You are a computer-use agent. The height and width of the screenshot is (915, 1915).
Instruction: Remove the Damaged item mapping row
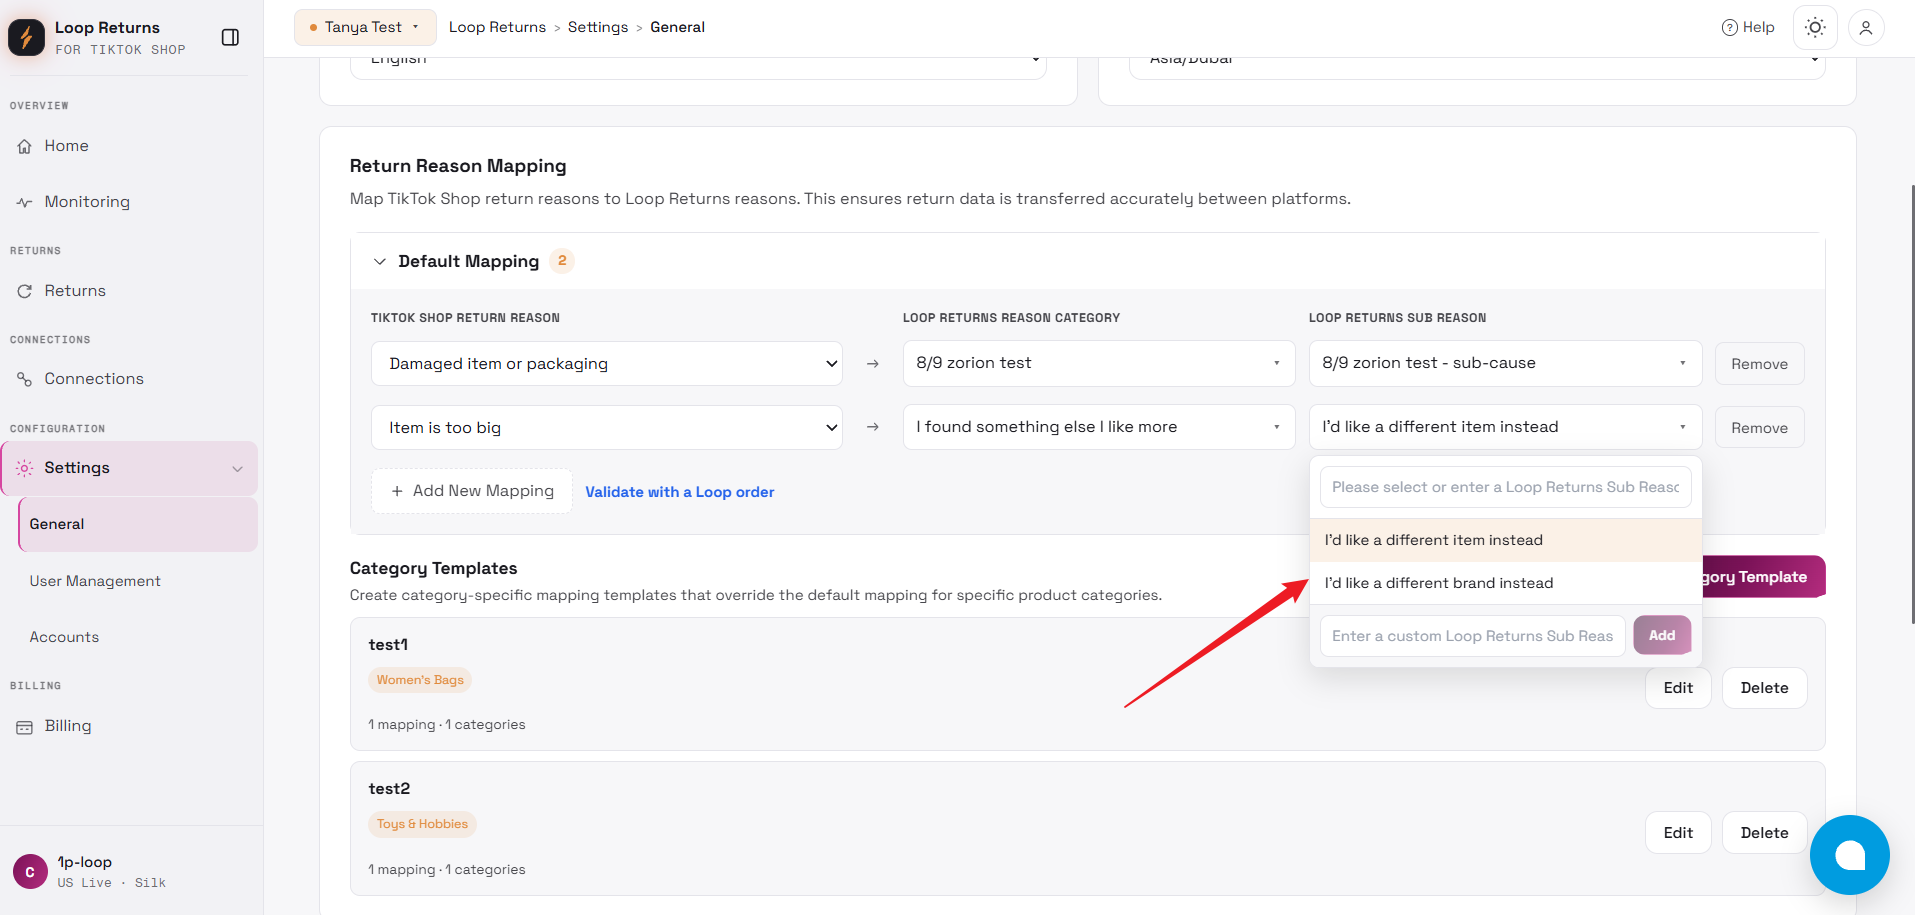point(1760,364)
